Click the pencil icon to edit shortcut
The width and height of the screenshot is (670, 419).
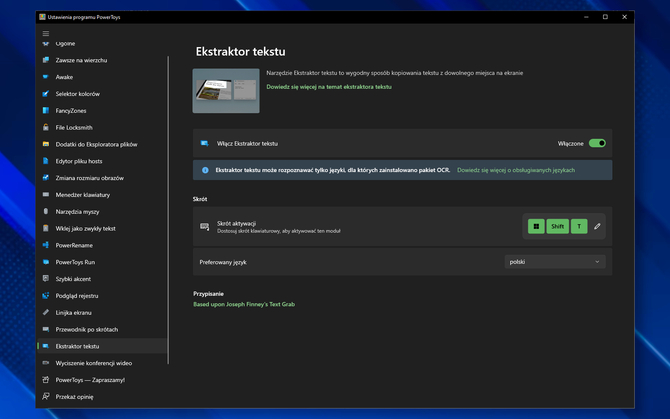pyautogui.click(x=597, y=226)
